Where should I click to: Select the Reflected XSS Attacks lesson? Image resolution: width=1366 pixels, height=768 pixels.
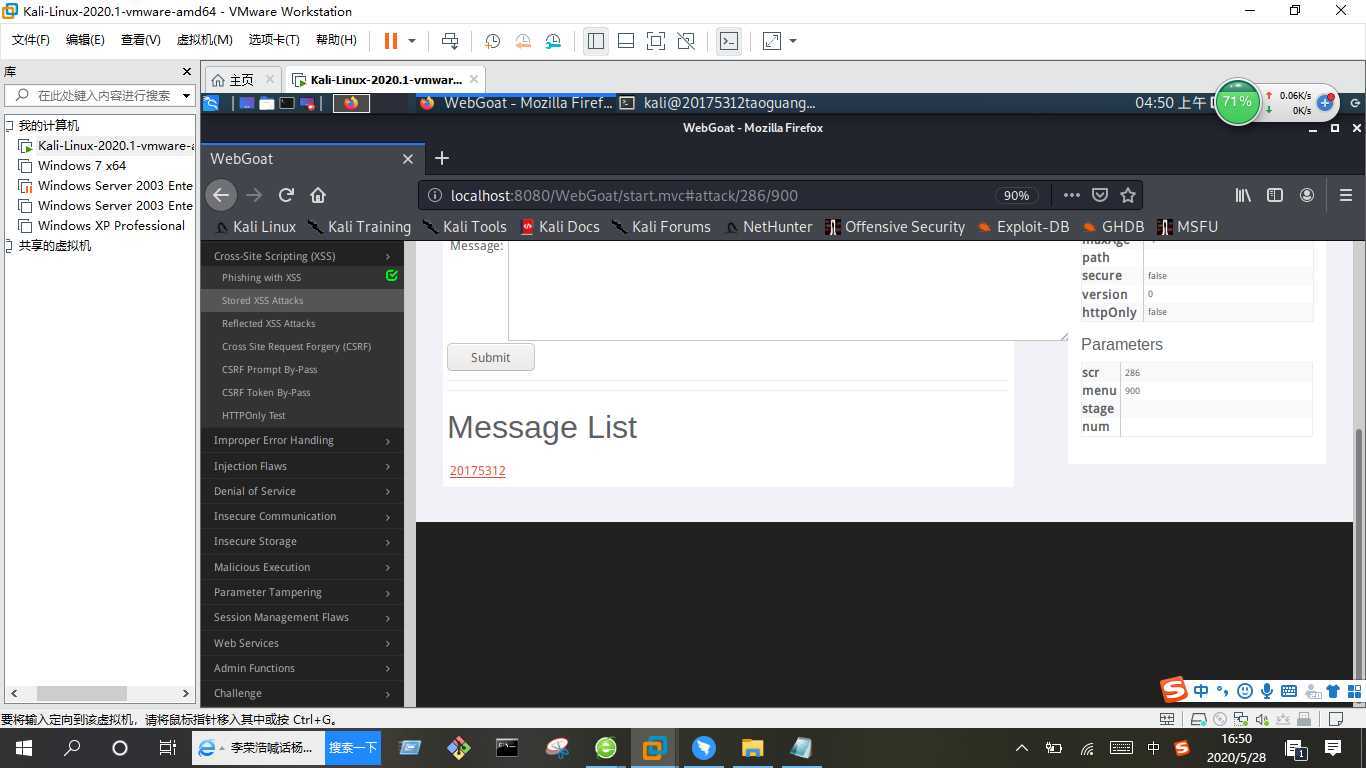point(268,324)
